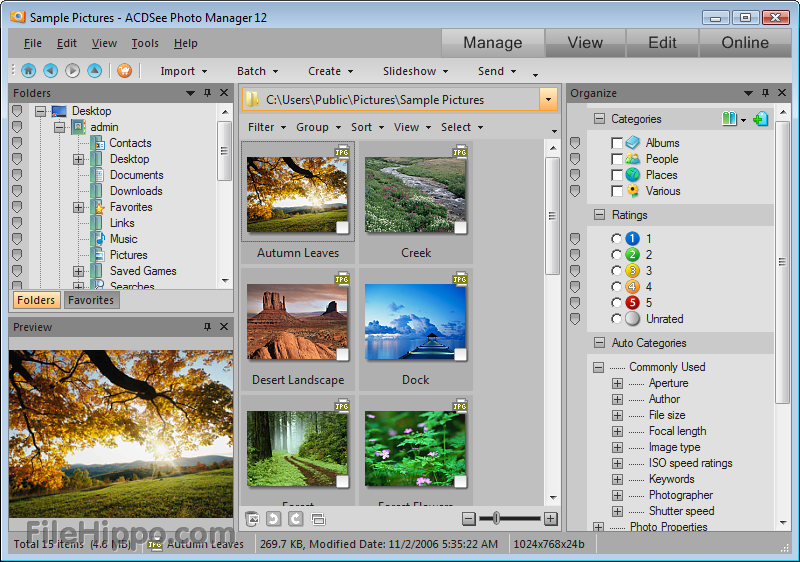Click the Up one level arrow
The width and height of the screenshot is (800, 562).
pos(94,70)
